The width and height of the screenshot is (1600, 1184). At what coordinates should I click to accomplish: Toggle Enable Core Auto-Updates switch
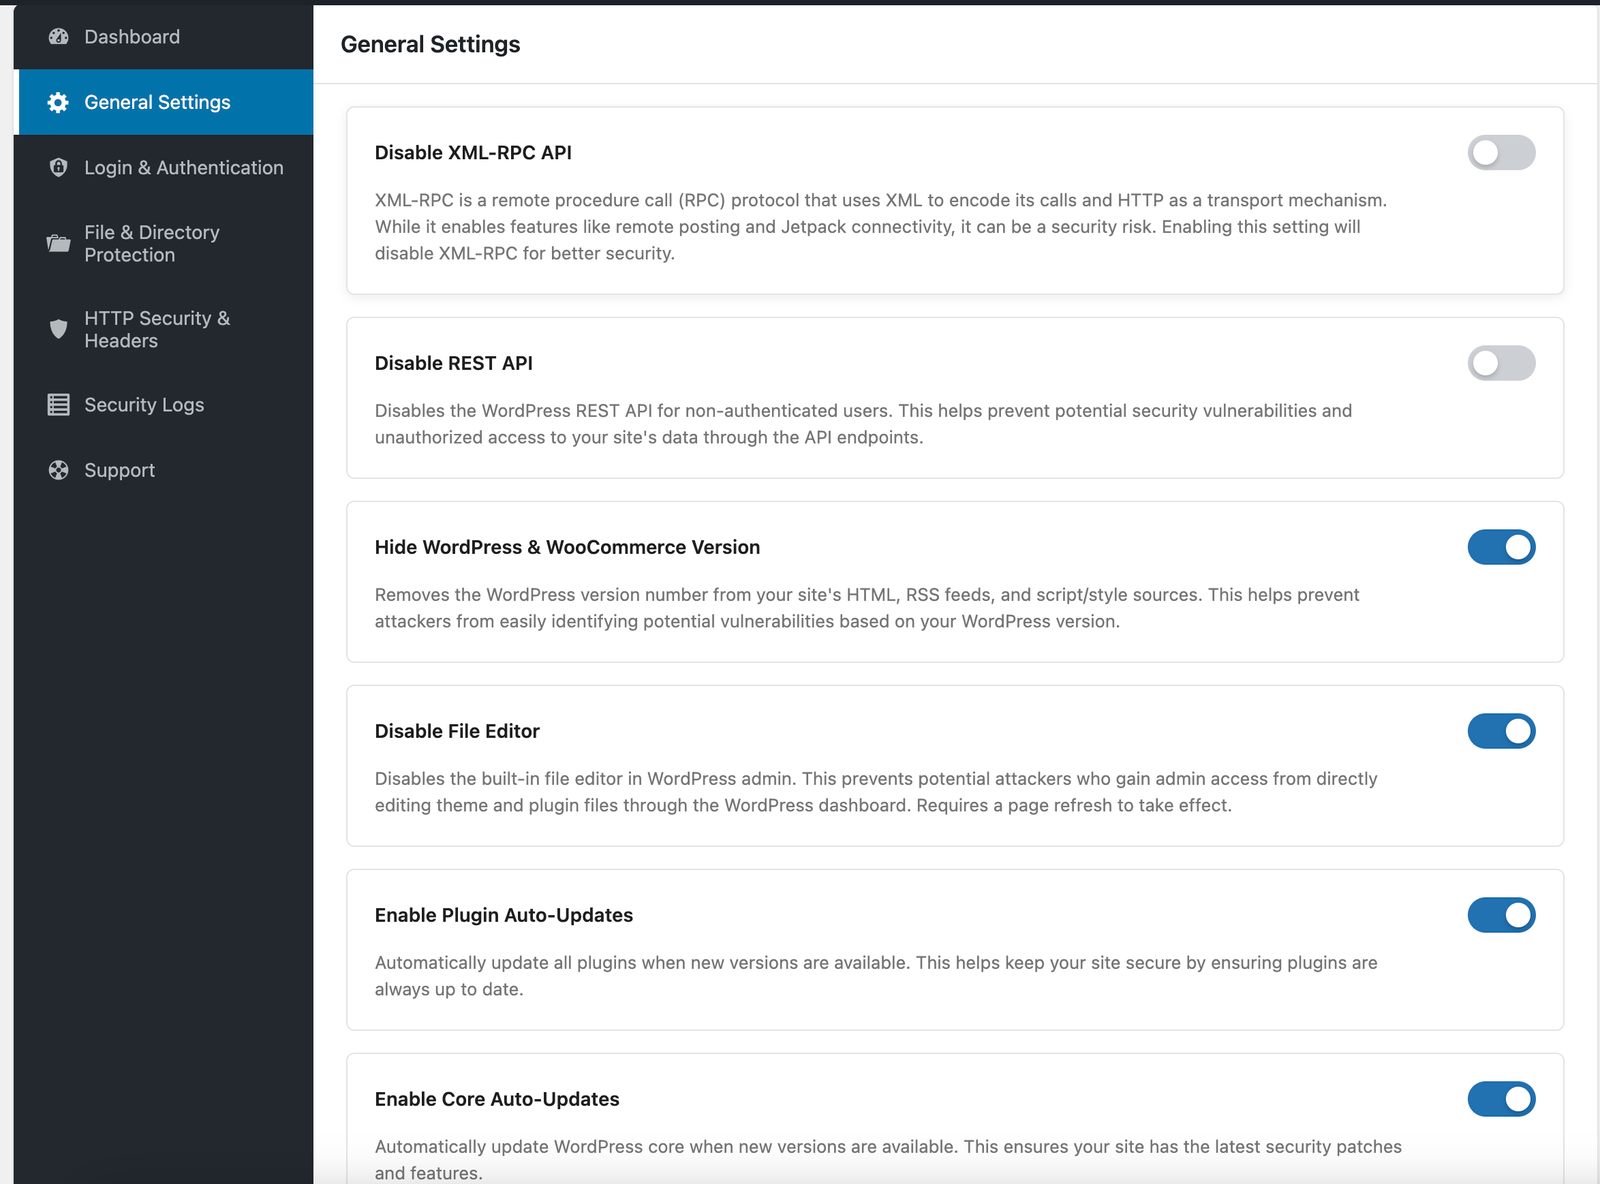(x=1501, y=1099)
